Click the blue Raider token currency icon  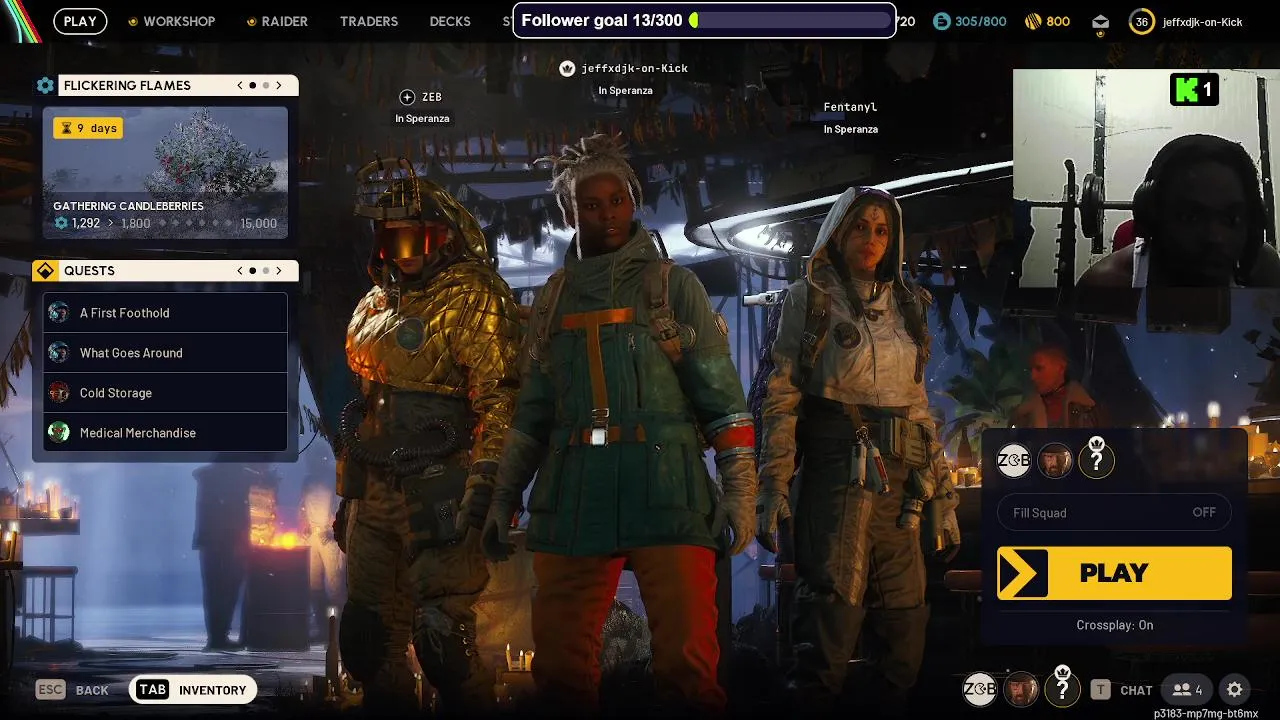940,21
